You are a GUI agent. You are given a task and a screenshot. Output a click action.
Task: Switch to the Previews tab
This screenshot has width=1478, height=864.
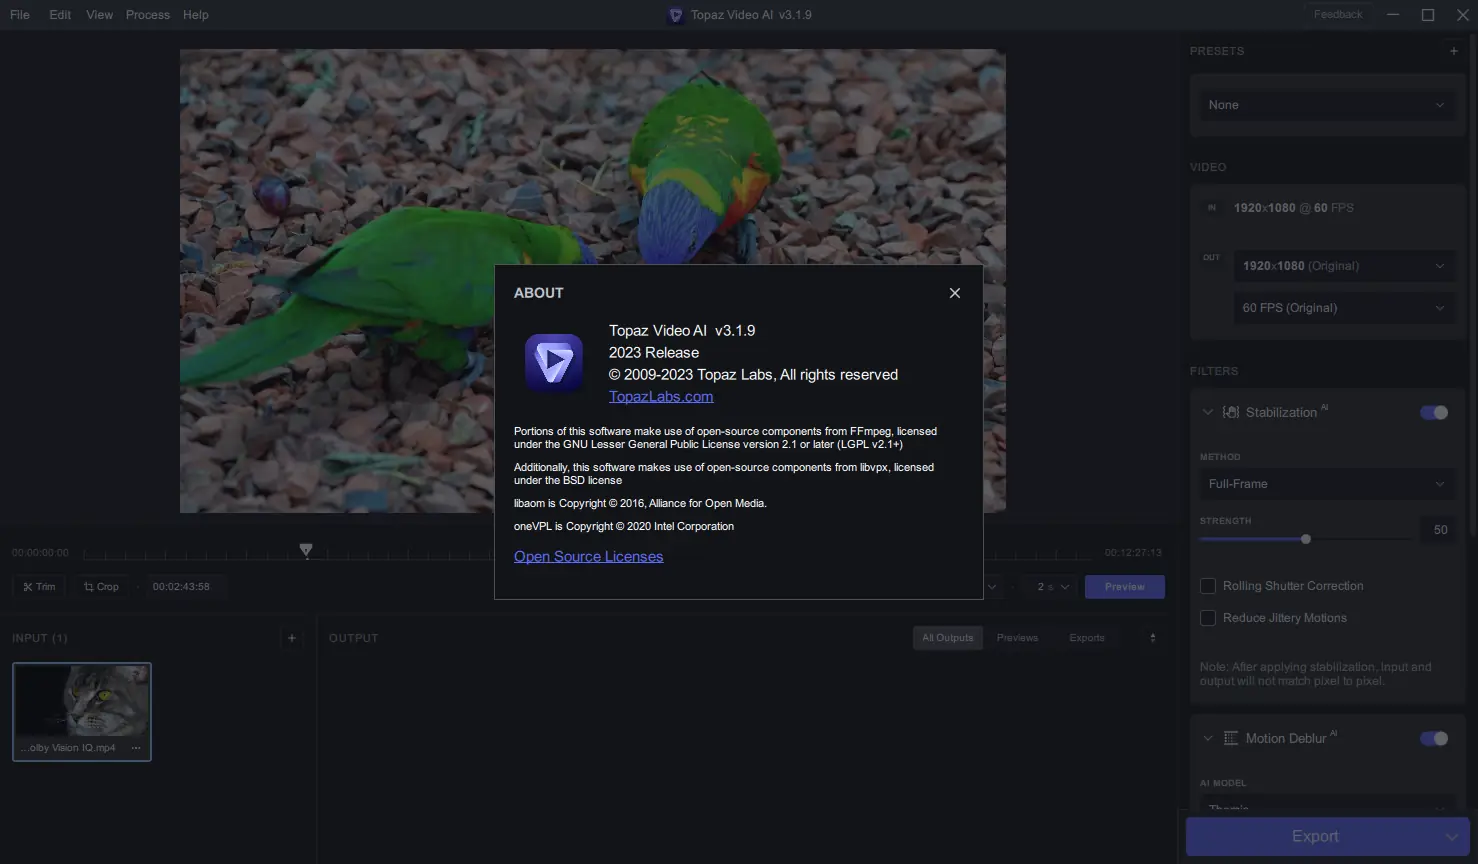(x=1017, y=638)
